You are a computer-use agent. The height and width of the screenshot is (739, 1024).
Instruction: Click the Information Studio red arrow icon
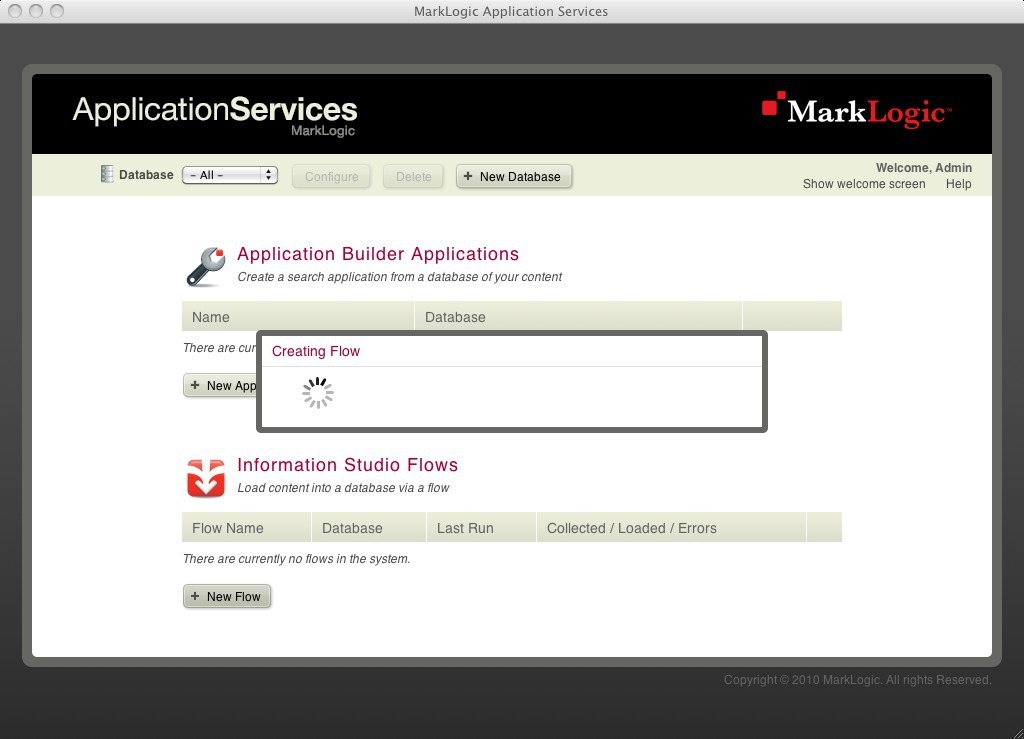coord(206,478)
